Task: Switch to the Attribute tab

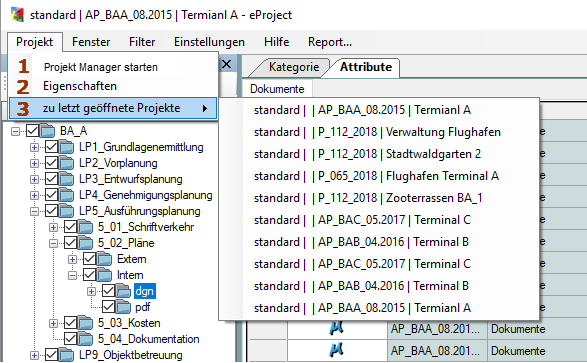Action: click(x=366, y=67)
